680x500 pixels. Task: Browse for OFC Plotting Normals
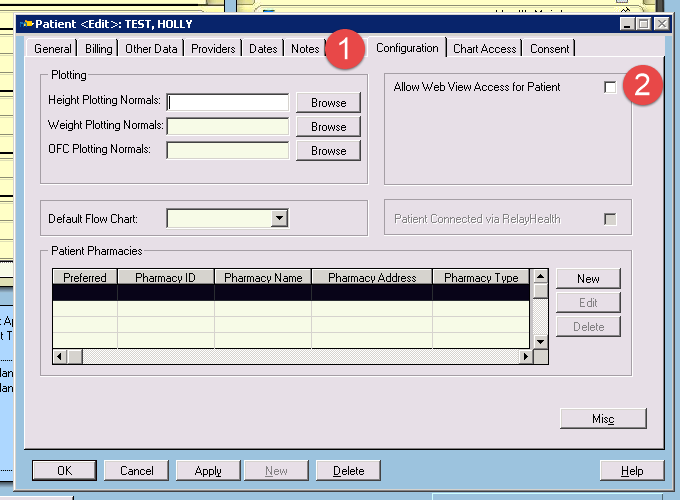[x=328, y=151]
